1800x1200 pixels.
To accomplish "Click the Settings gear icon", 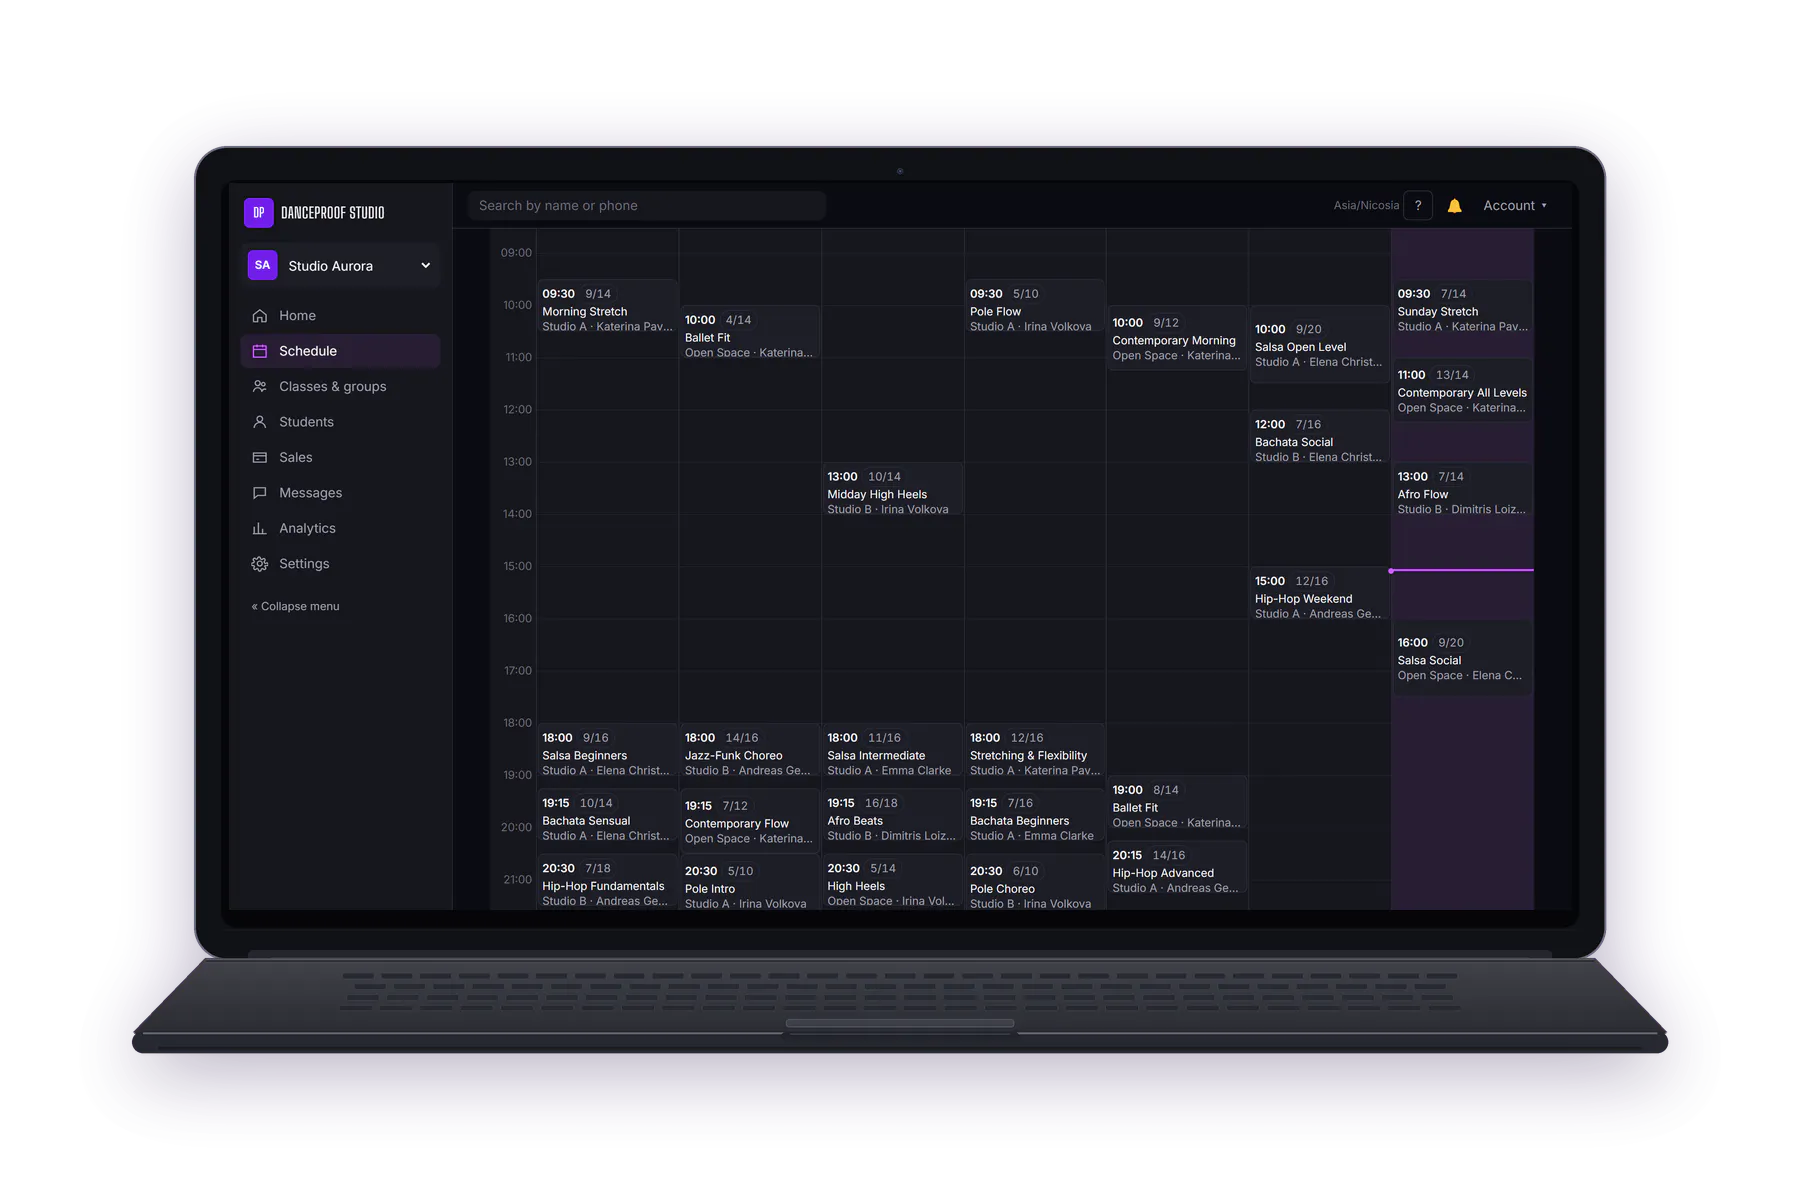I will (260, 564).
